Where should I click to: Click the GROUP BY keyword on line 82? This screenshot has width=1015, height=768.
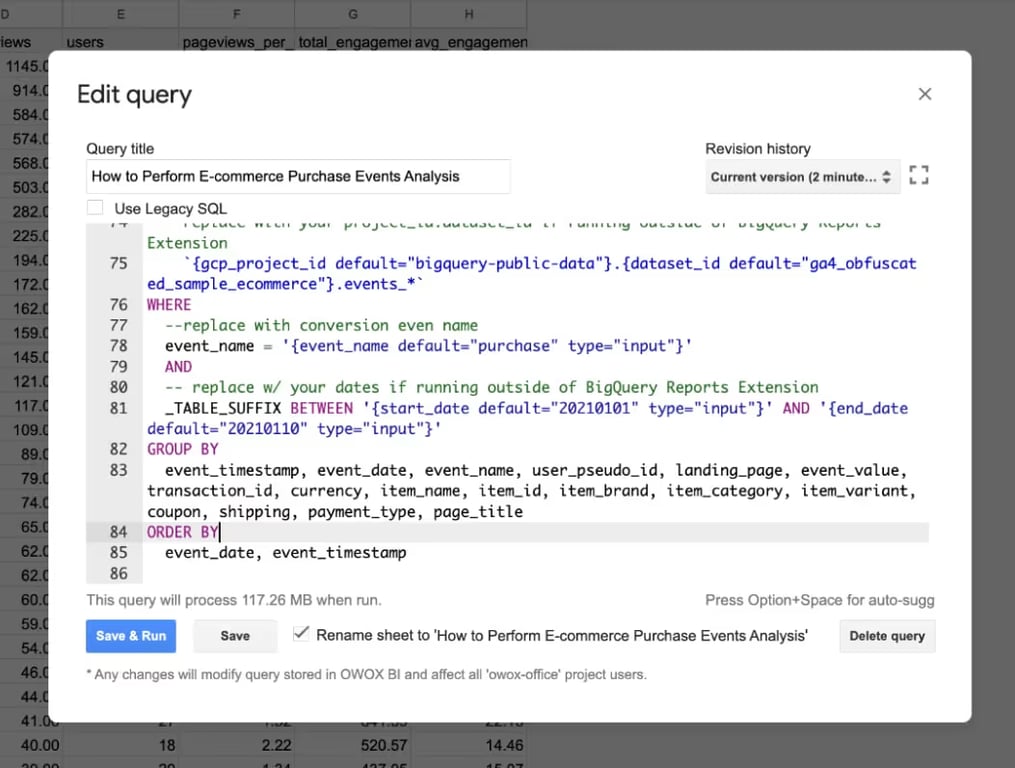pos(183,449)
